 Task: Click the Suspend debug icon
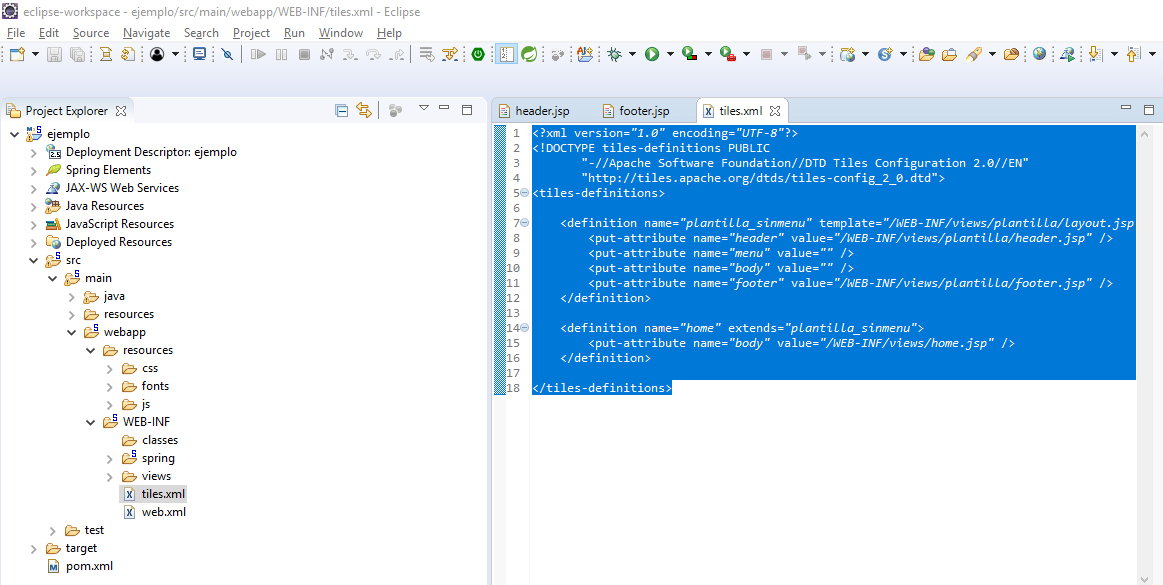[x=281, y=54]
